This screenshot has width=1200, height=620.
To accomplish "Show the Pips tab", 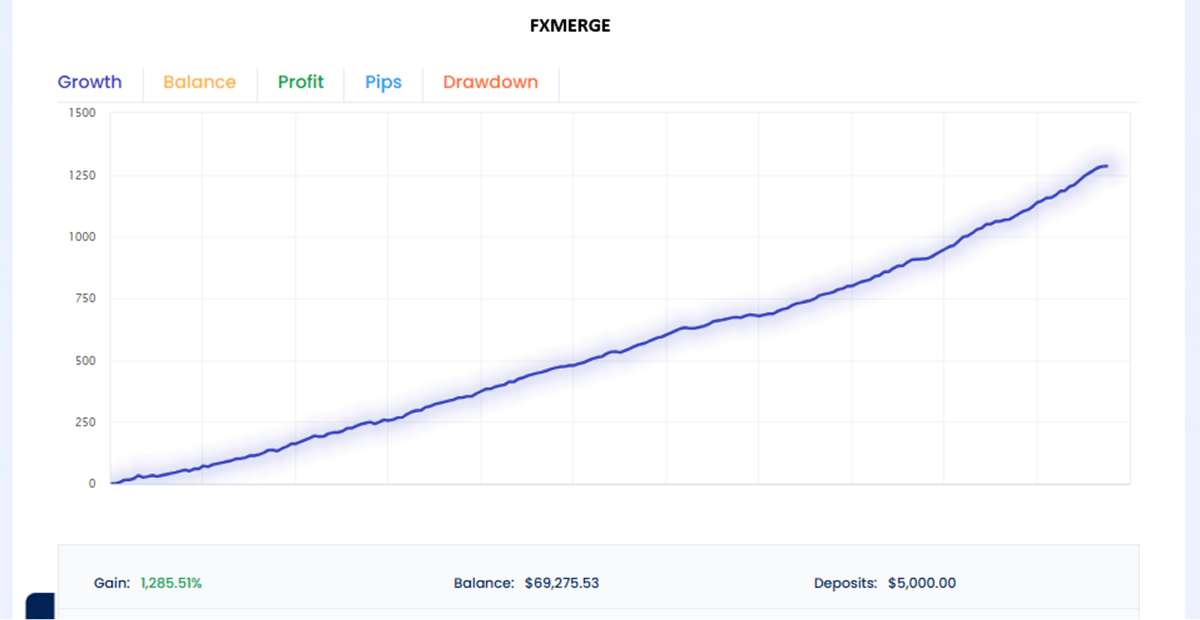I will coord(383,83).
